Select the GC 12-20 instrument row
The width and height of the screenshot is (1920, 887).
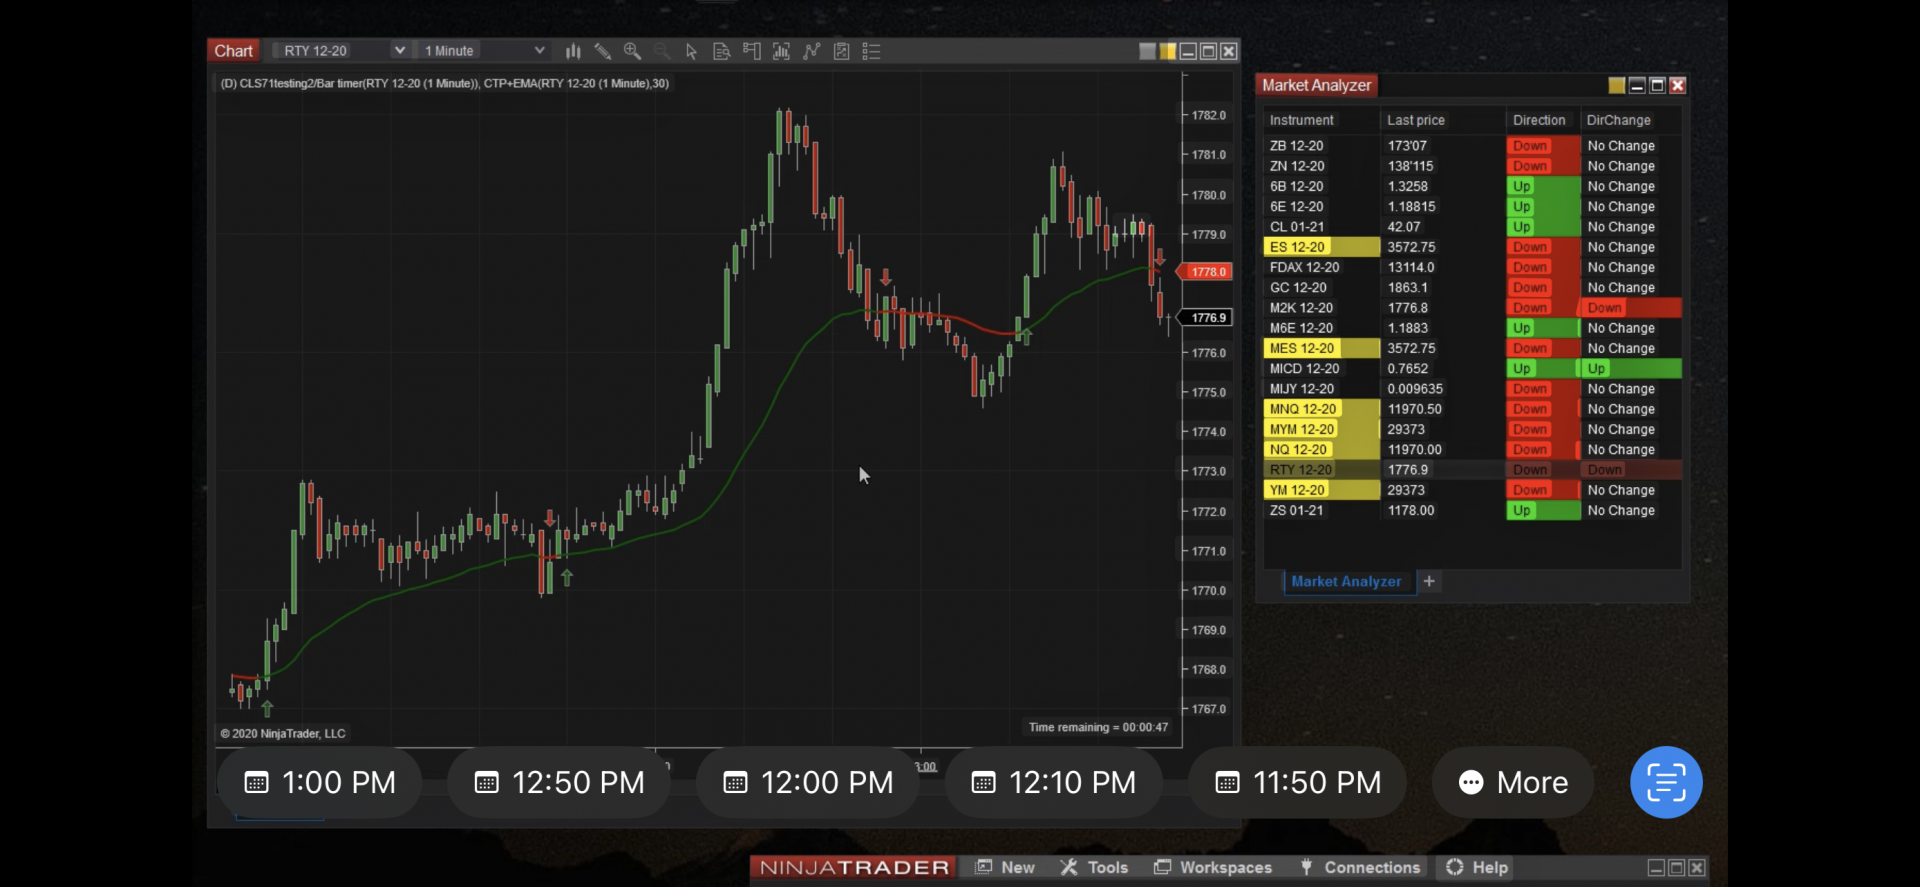coord(1472,288)
